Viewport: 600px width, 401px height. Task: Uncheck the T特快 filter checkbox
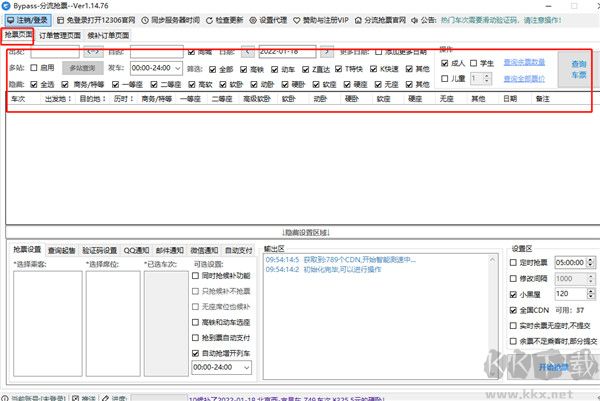pyautogui.click(x=338, y=69)
